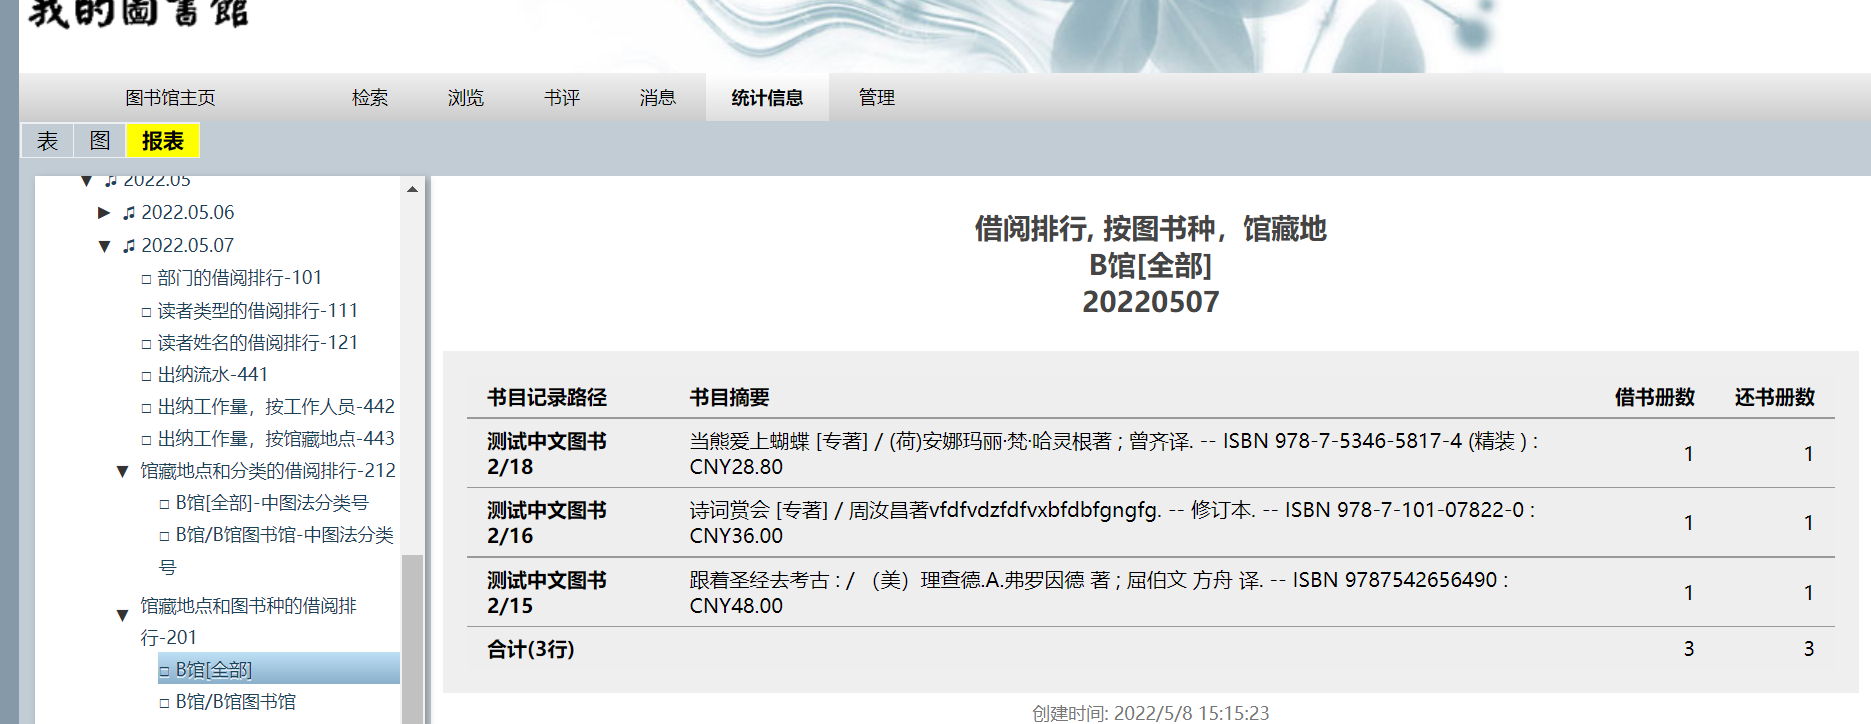Click the tree scrollbar up arrow
The width and height of the screenshot is (1871, 724).
pyautogui.click(x=412, y=189)
